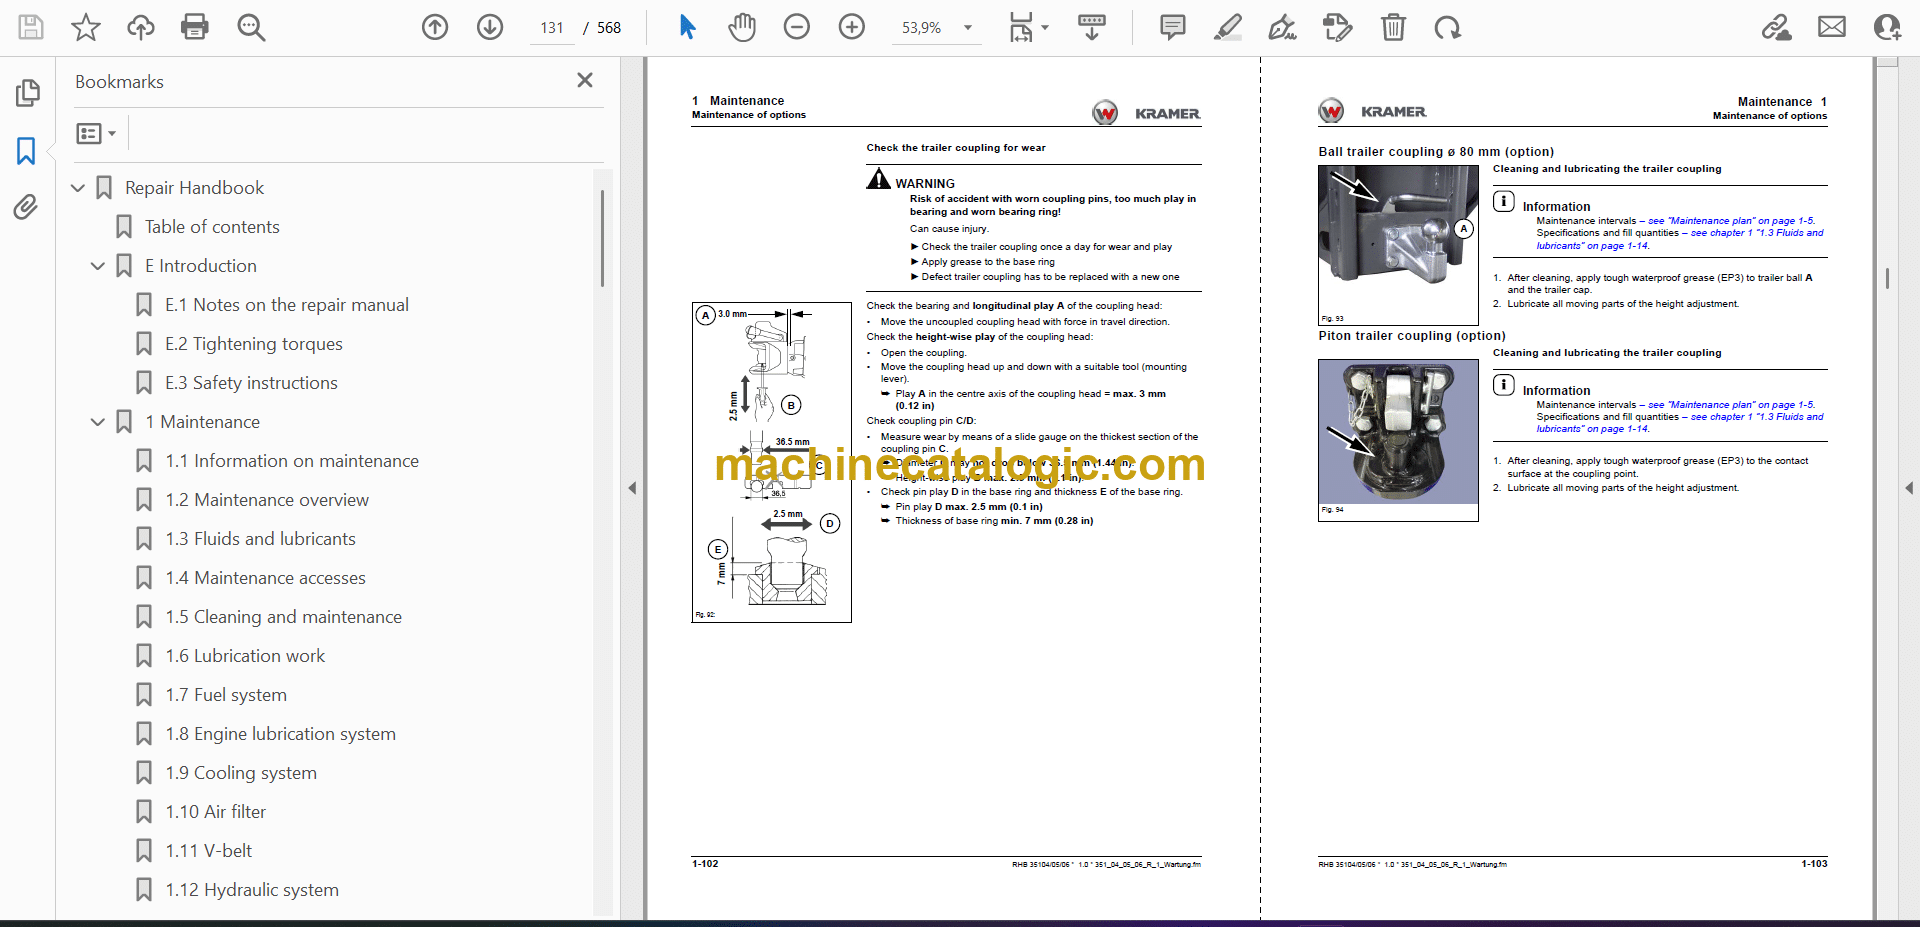Select the Highlight text pen tool
1920x927 pixels.
[1227, 27]
